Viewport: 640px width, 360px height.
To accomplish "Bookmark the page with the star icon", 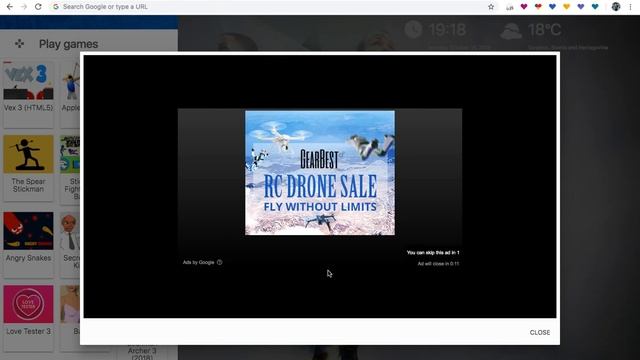I will (491, 7).
